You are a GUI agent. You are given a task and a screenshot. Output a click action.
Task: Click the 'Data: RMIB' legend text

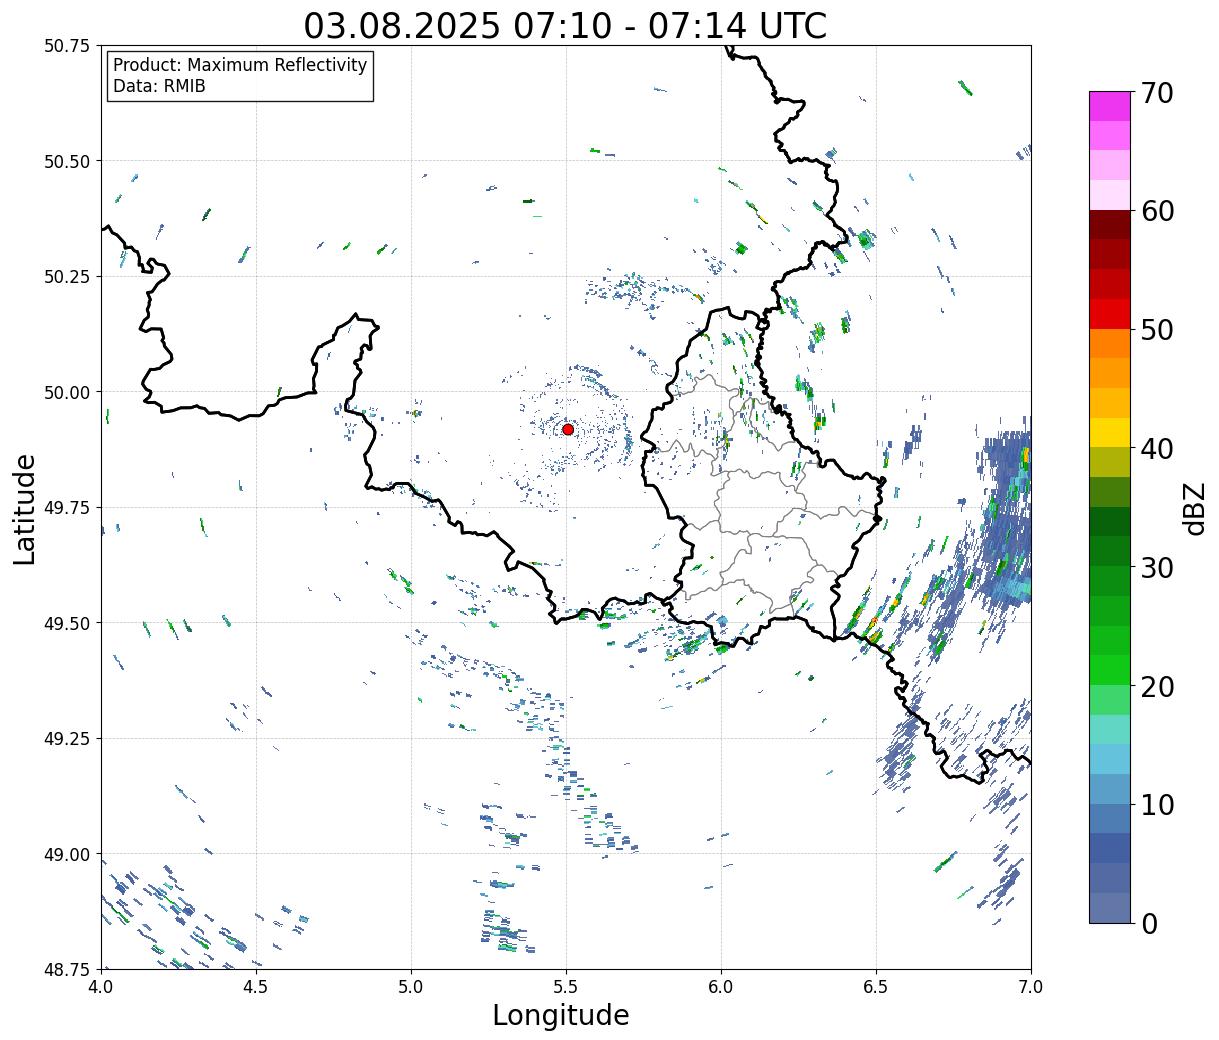pyautogui.click(x=159, y=86)
